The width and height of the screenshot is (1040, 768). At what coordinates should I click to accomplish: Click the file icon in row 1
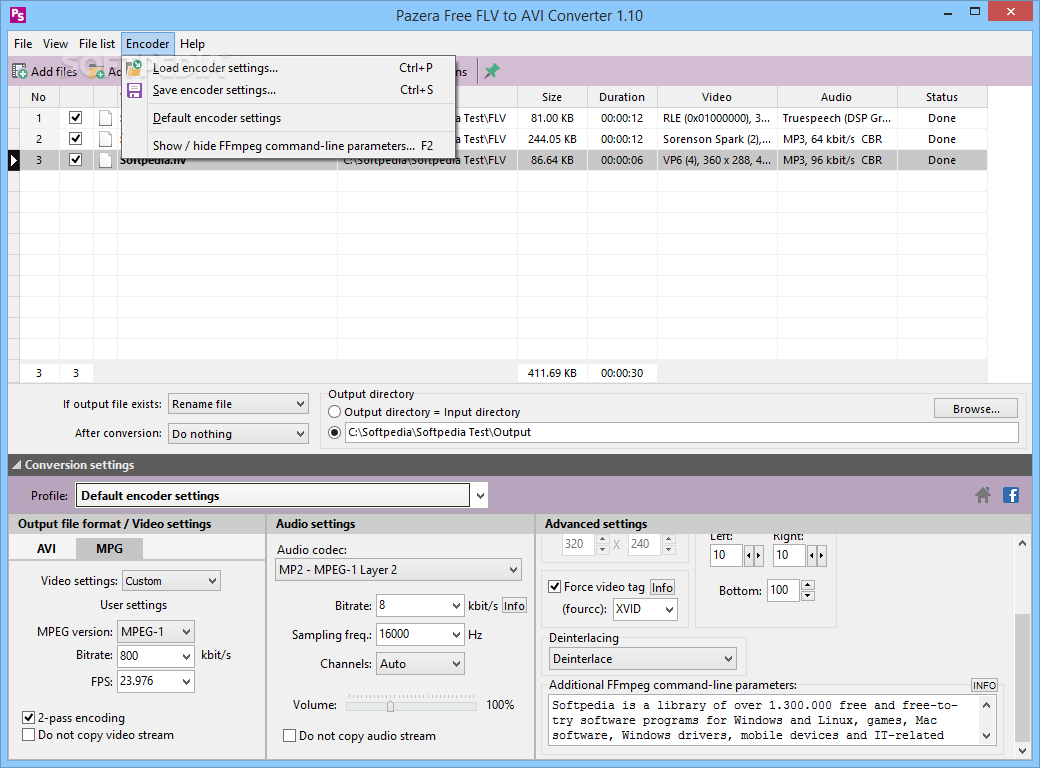coord(105,118)
